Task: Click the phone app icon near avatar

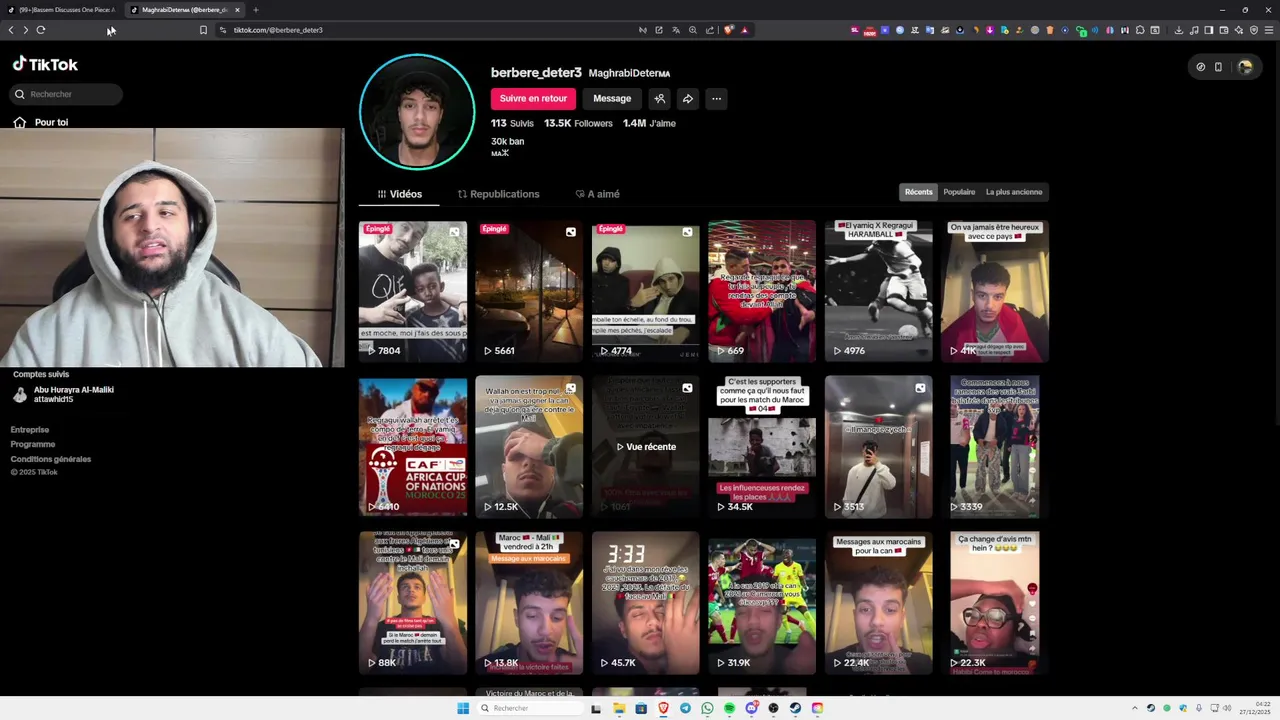Action: [1218, 67]
